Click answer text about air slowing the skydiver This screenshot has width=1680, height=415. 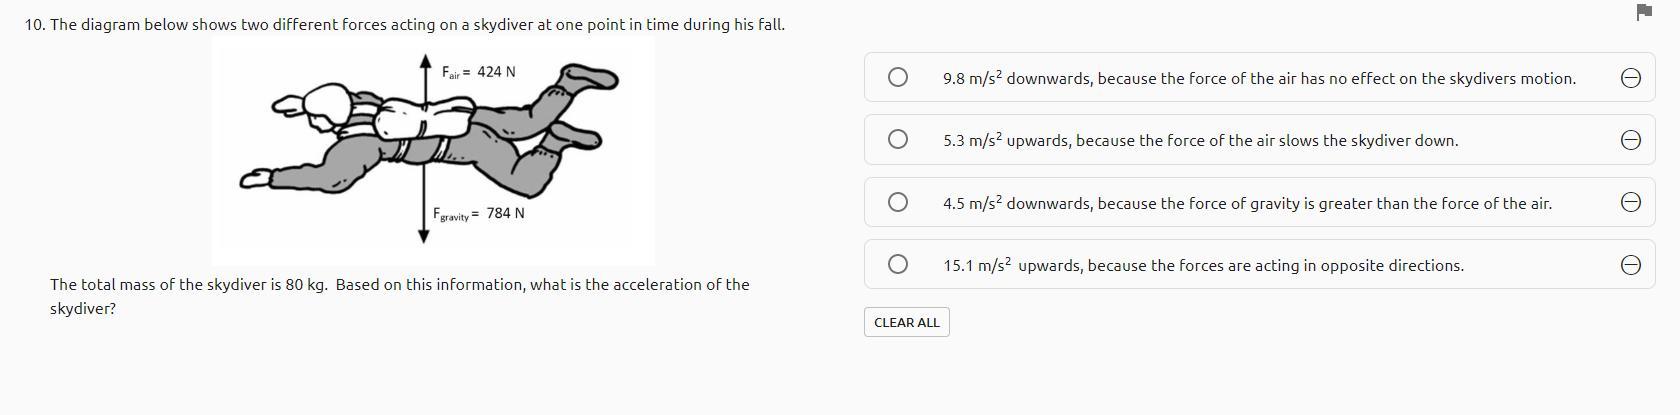click(x=1200, y=141)
